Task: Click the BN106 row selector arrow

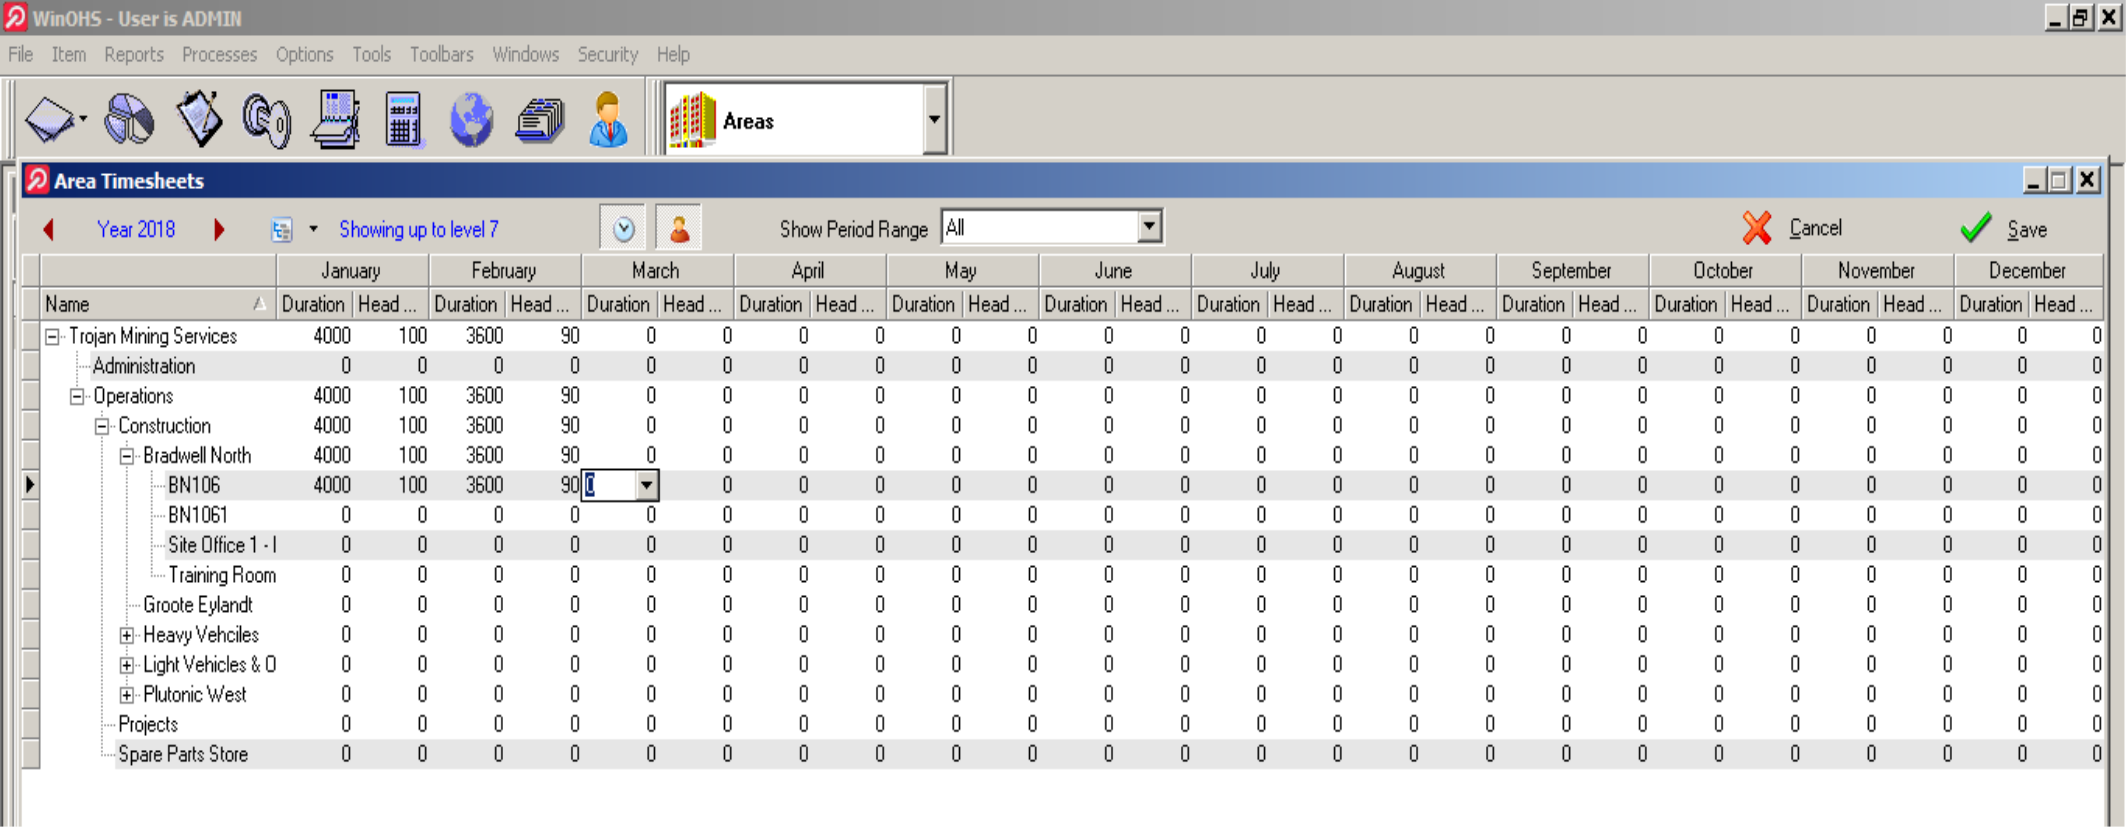Action: 31,485
